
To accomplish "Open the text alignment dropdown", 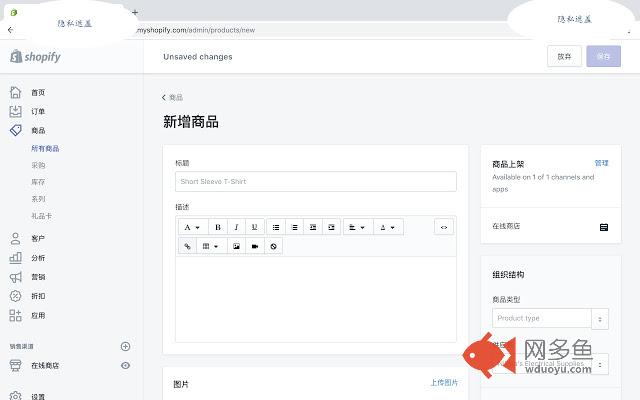I will [x=358, y=227].
